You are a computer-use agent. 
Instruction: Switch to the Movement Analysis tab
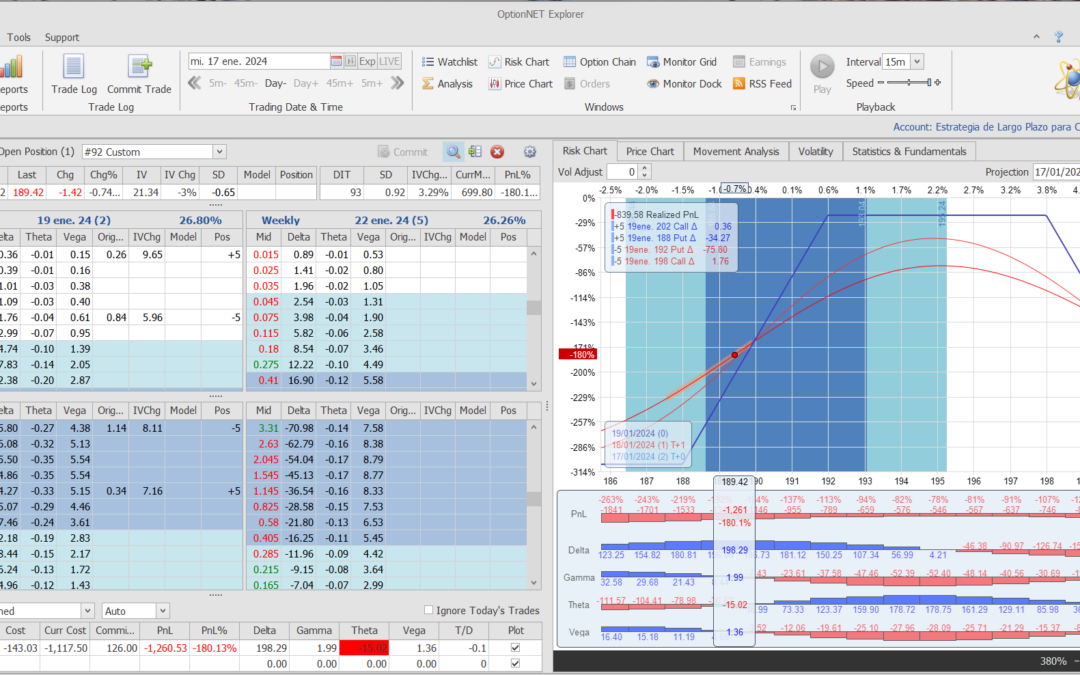click(736, 151)
